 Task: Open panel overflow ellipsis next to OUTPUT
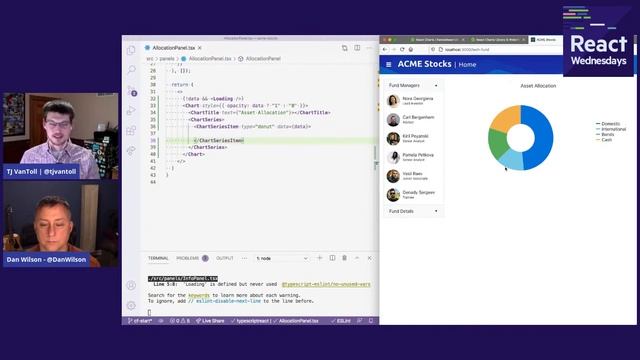(x=244, y=258)
